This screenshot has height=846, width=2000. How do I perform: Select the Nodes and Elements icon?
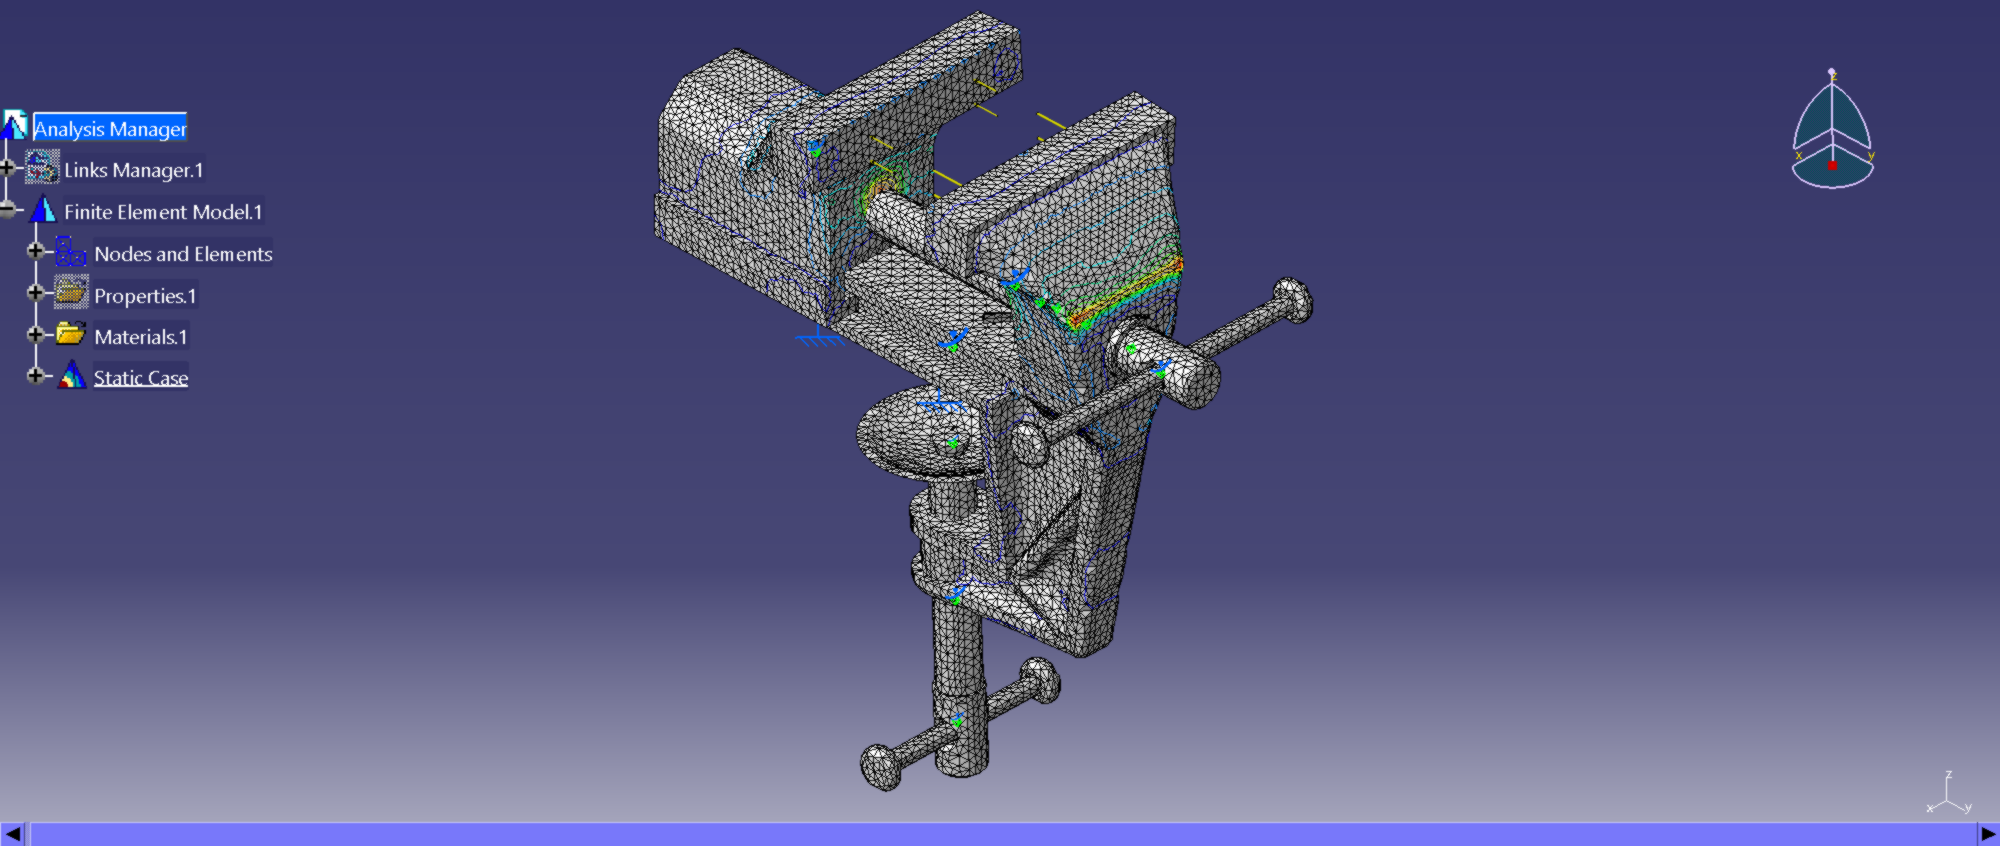71,251
